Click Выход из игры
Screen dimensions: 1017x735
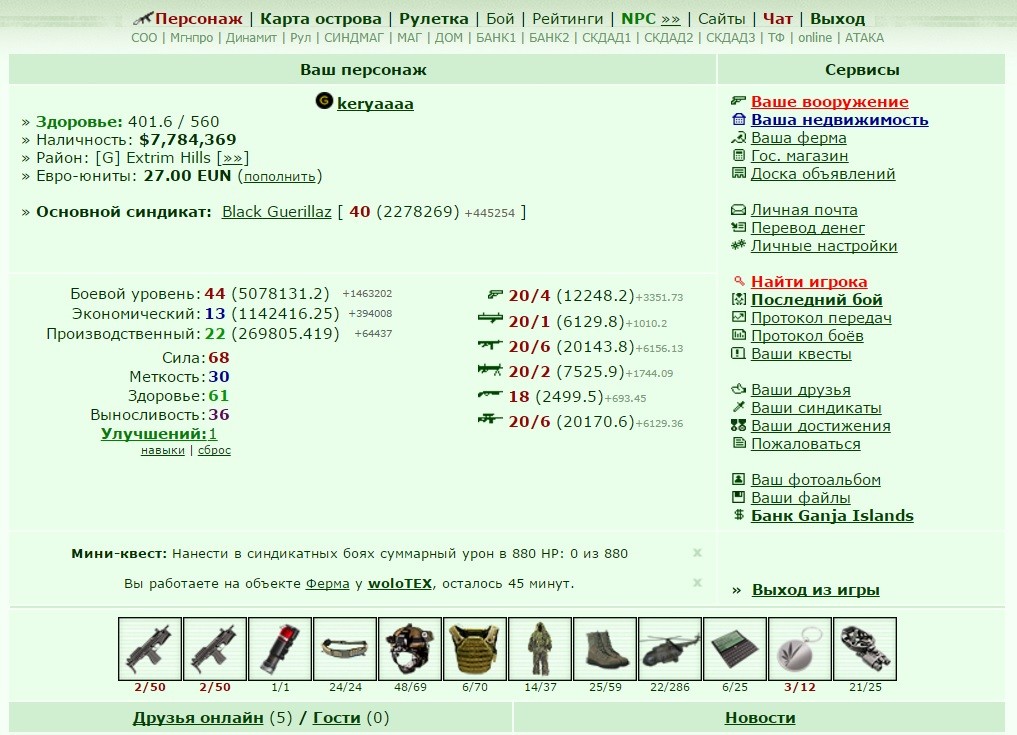[x=815, y=590]
